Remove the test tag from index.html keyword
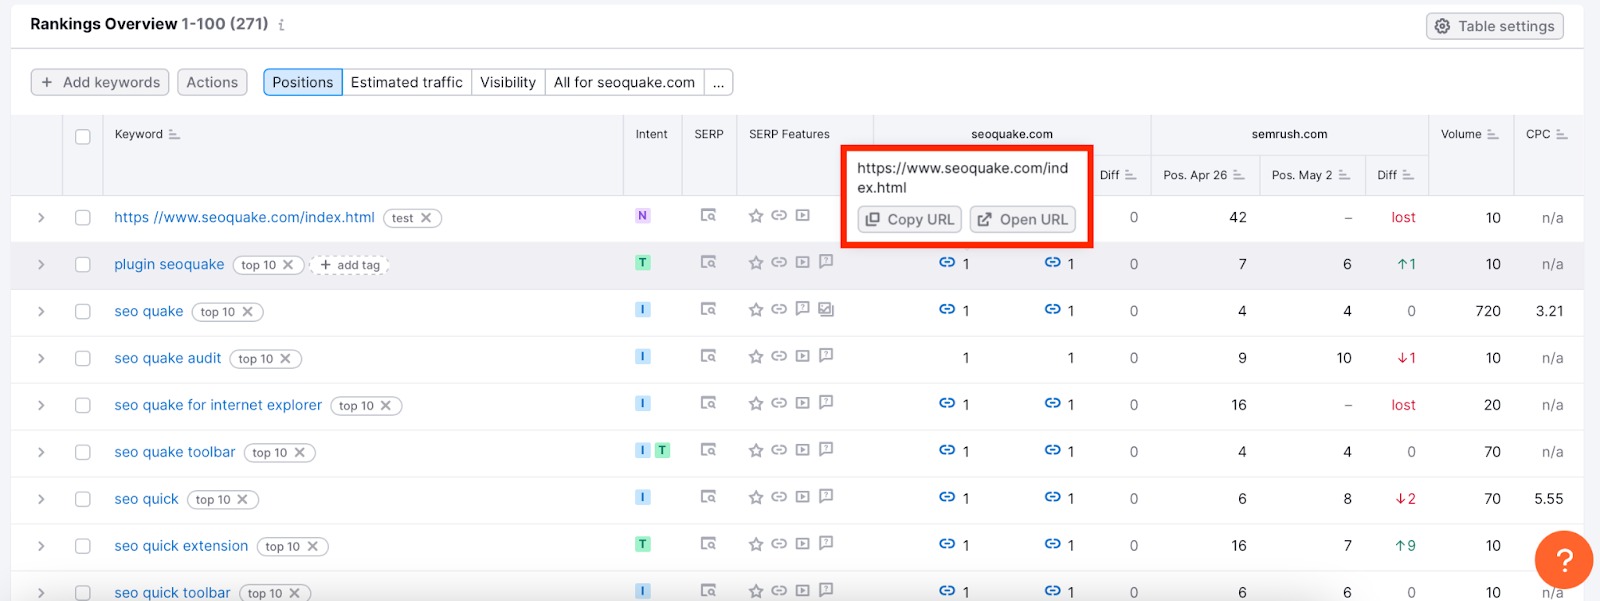Viewport: 1600px width, 601px height. tap(426, 218)
